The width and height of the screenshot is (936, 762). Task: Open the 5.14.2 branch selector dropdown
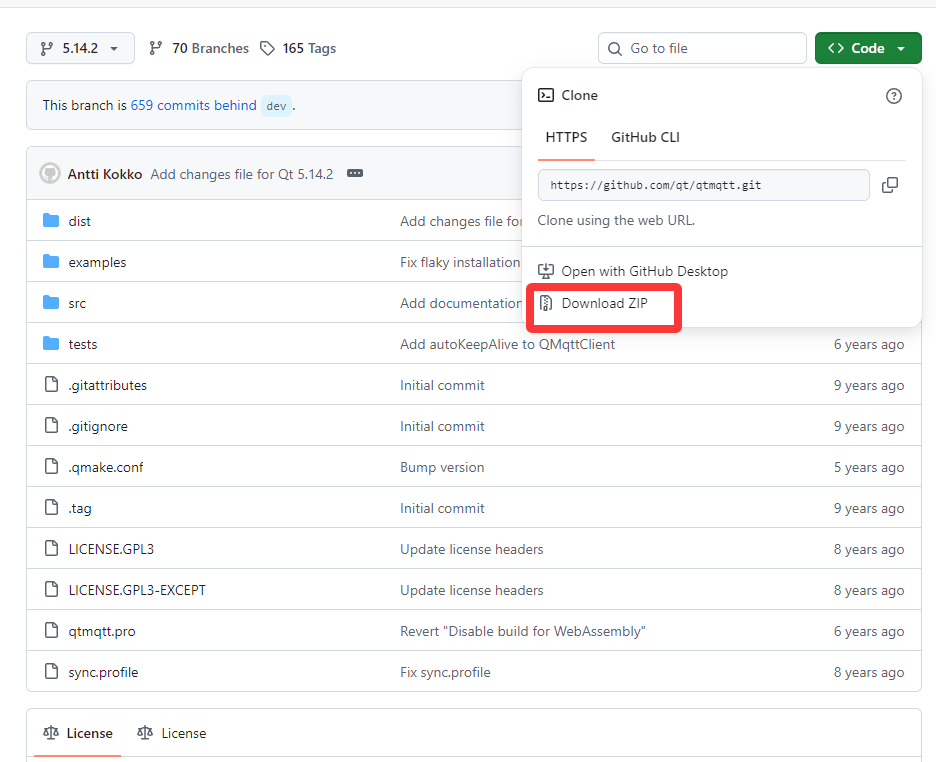point(80,48)
